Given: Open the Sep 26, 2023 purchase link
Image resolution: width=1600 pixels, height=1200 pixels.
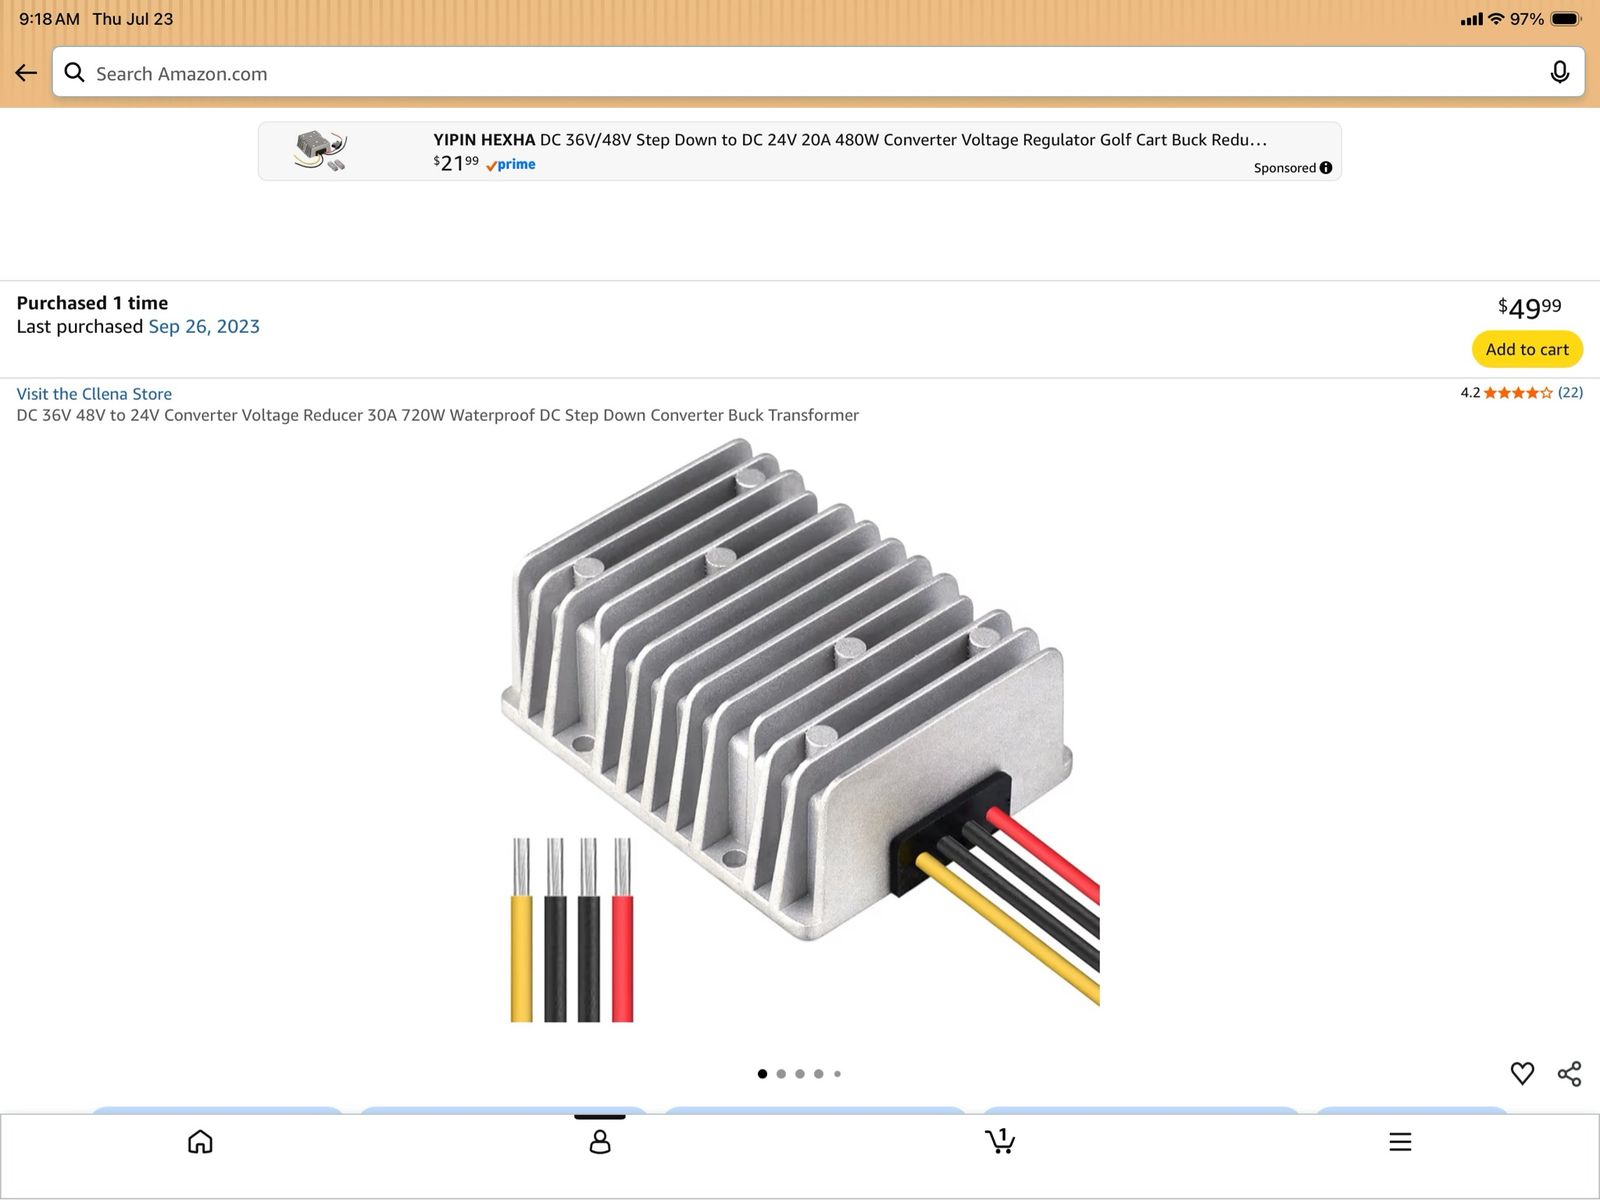Looking at the screenshot, I should 204,326.
